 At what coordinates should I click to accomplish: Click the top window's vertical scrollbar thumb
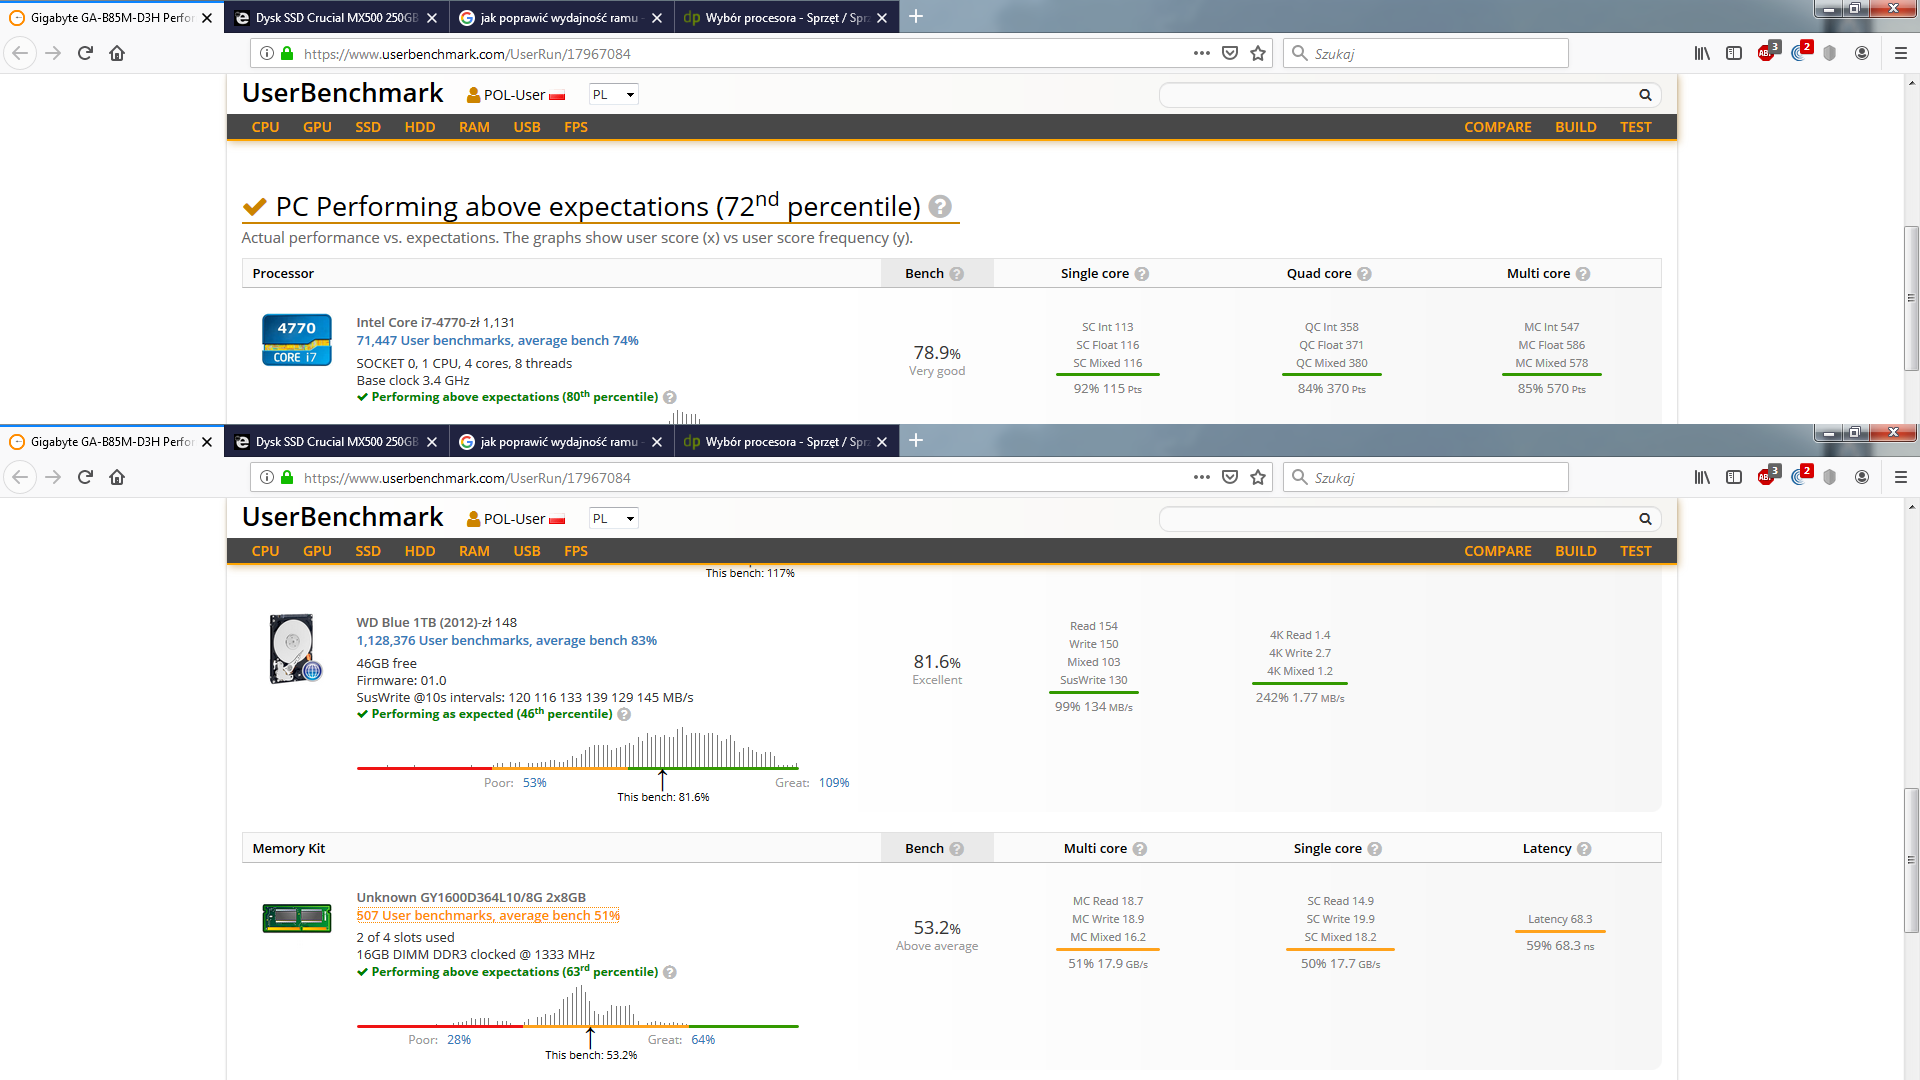click(1911, 298)
